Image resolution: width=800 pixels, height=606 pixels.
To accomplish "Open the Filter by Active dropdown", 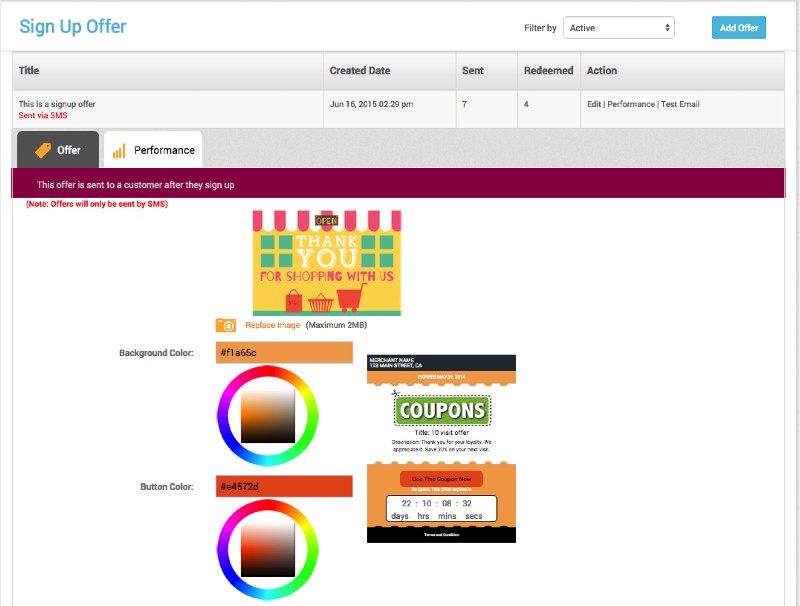I will [x=618, y=28].
